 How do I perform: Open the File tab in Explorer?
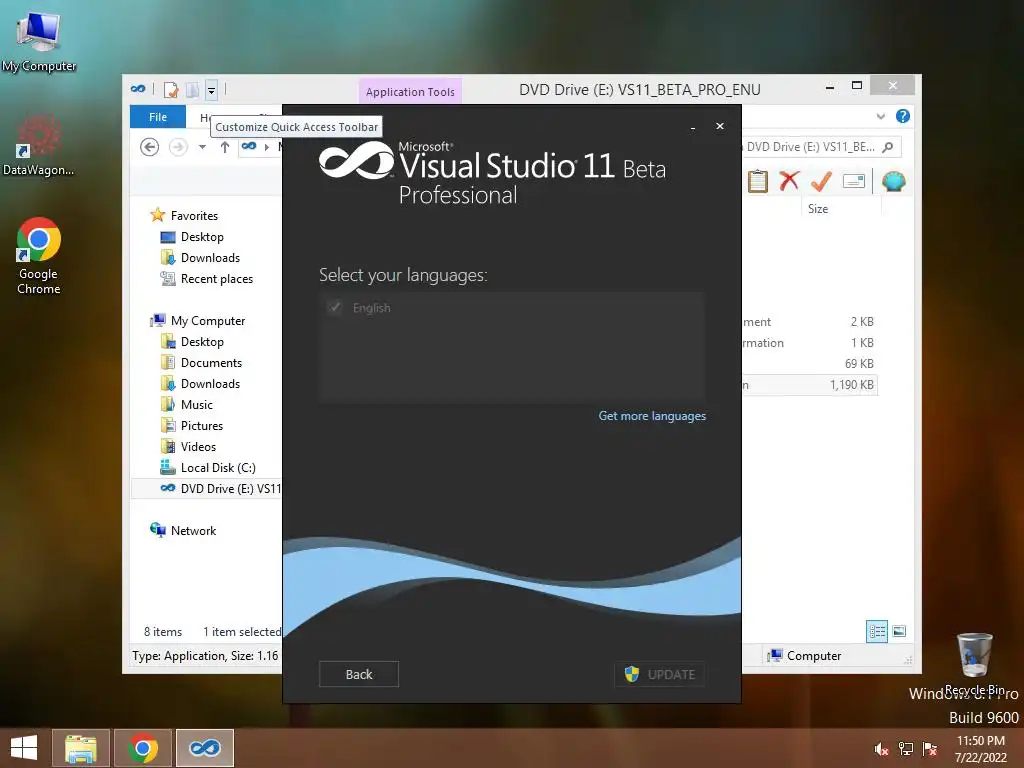[x=158, y=117]
